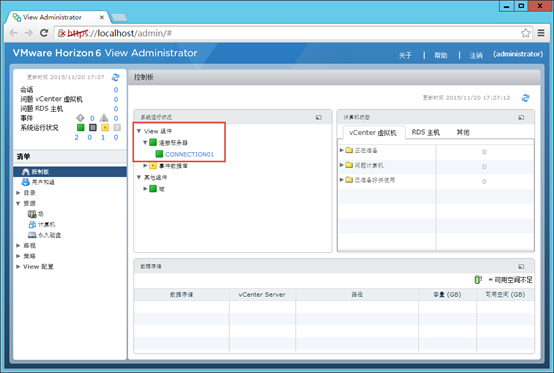The width and height of the screenshot is (554, 373).
Task: Refresh the left sidebar status summary
Action: [x=116, y=77]
